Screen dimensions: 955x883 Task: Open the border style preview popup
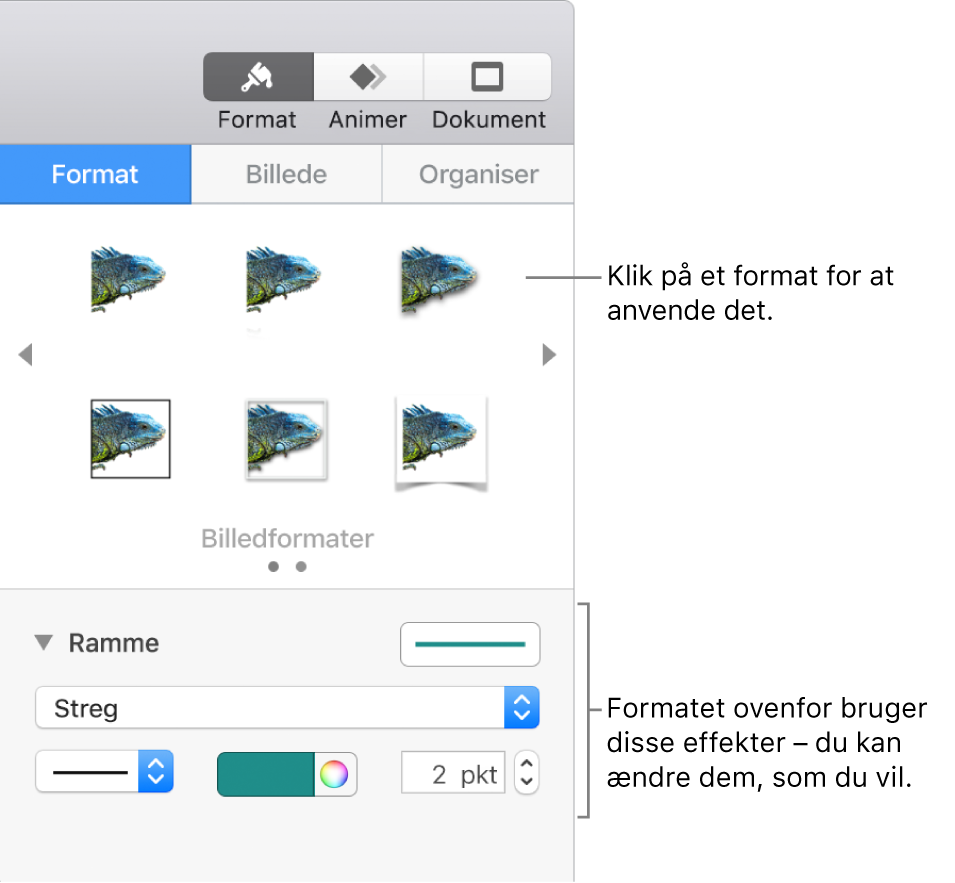pos(470,644)
